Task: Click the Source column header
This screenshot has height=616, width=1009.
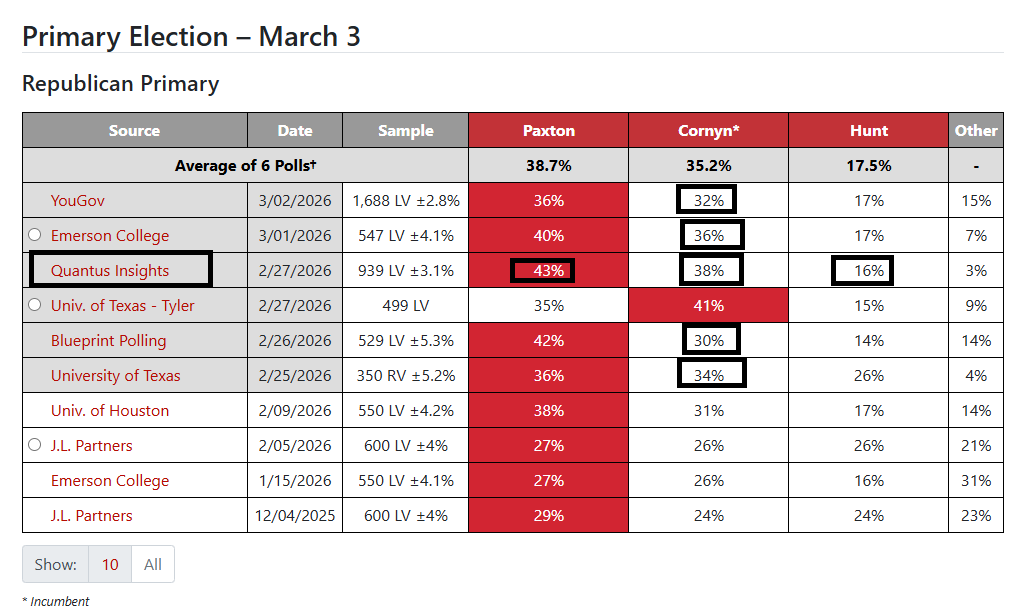Action: click(x=134, y=131)
